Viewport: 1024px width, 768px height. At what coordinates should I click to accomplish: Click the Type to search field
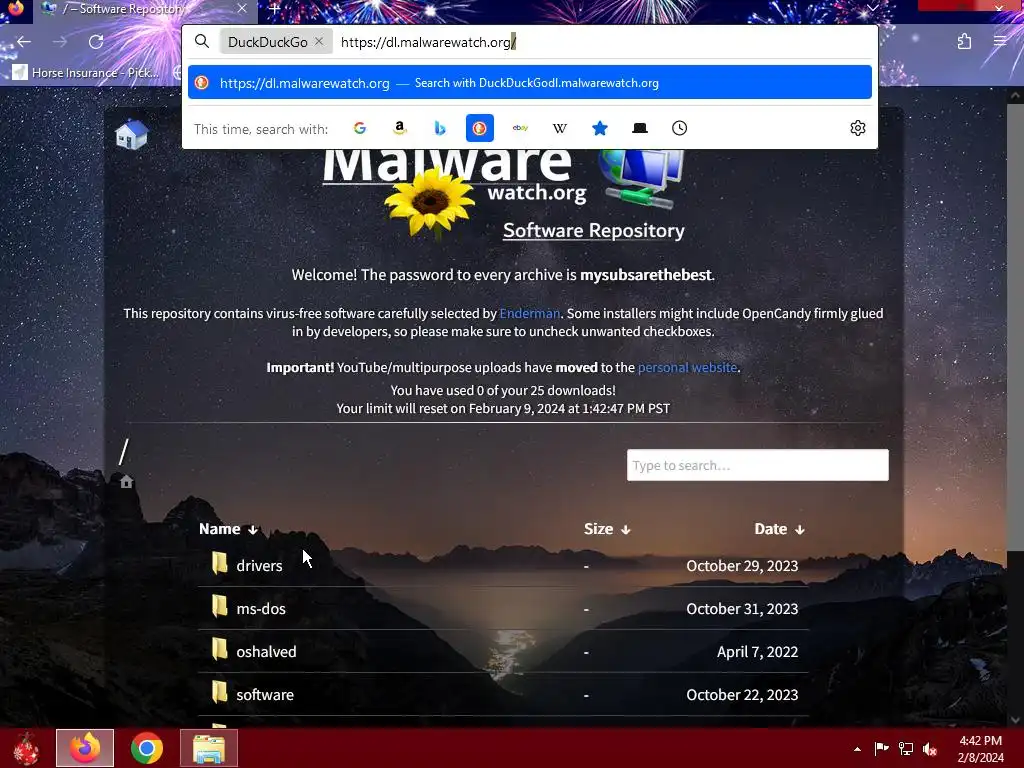[758, 465]
